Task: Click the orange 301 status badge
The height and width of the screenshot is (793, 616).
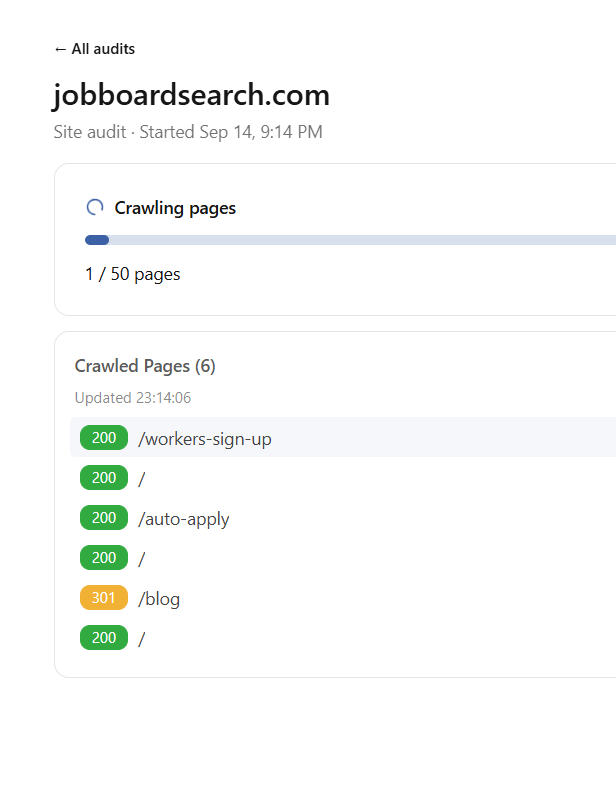Action: coord(104,598)
